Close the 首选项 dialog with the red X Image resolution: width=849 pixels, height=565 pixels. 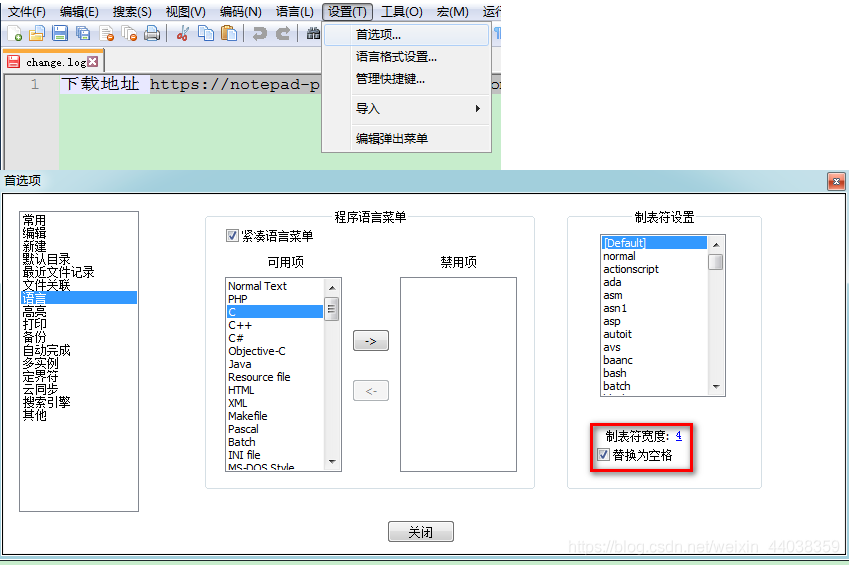click(836, 181)
